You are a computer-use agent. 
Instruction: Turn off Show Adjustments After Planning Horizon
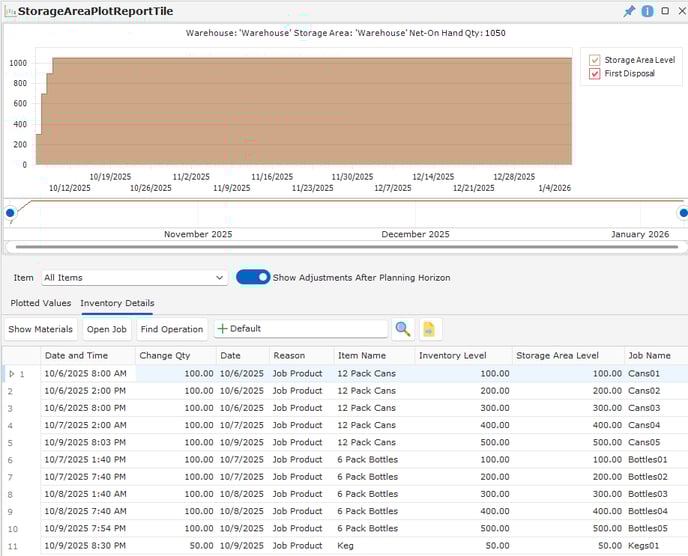point(252,277)
